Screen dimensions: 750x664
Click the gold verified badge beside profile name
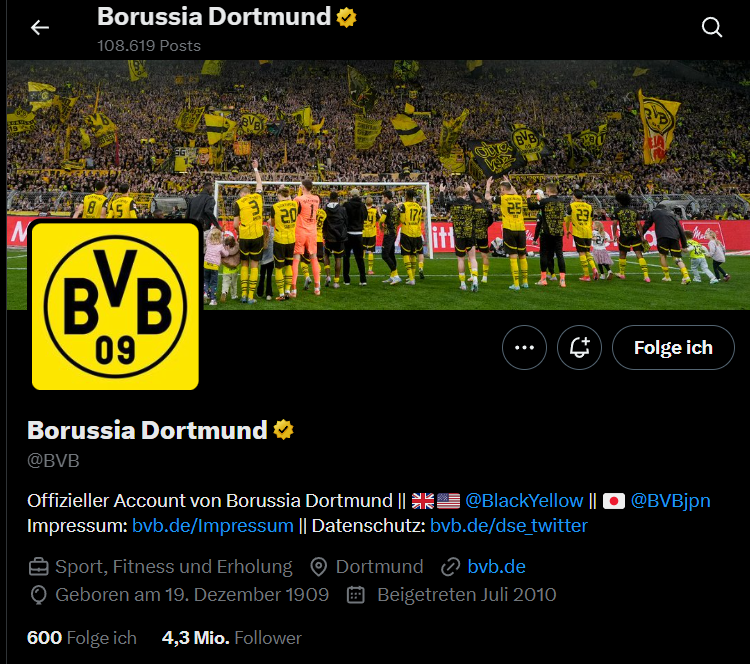pyautogui.click(x=283, y=430)
